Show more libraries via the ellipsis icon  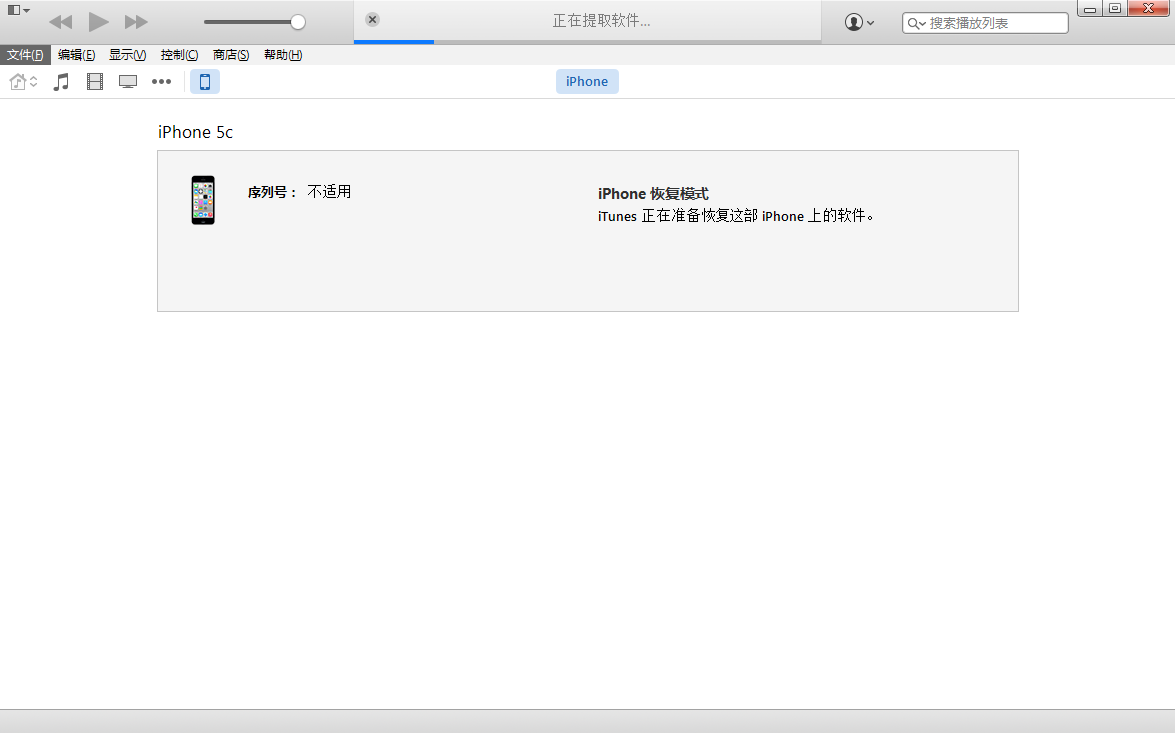point(161,82)
